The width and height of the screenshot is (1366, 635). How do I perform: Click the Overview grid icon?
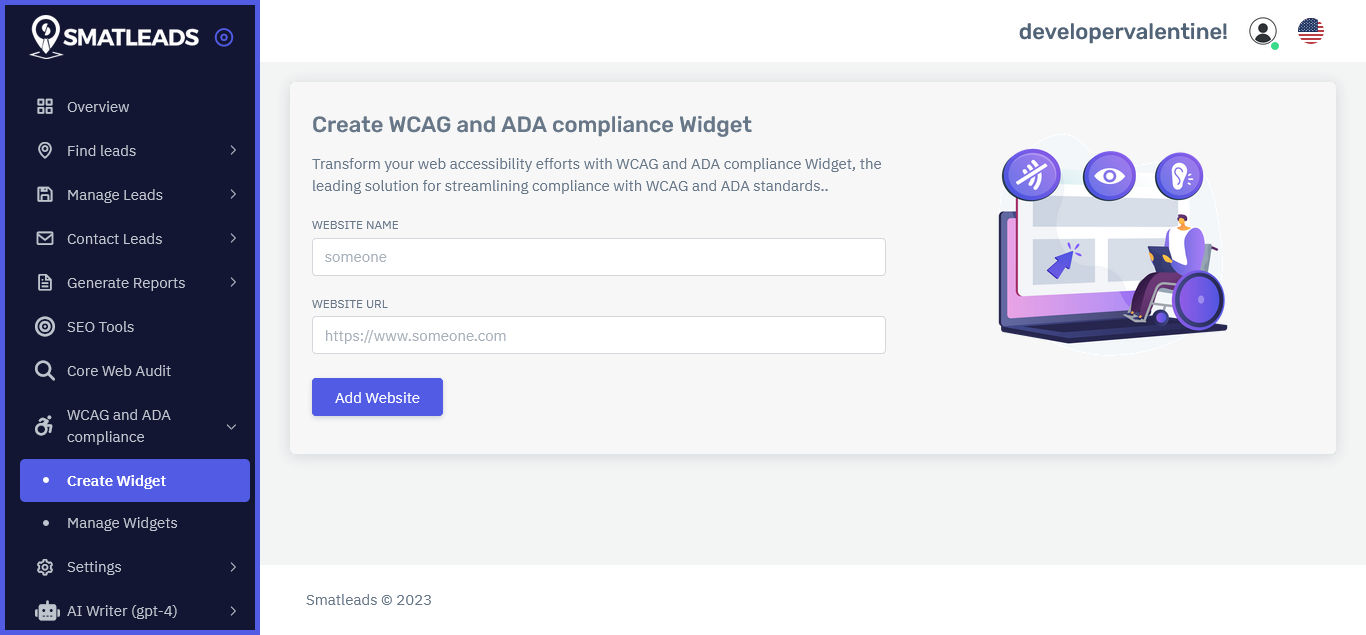pos(45,107)
